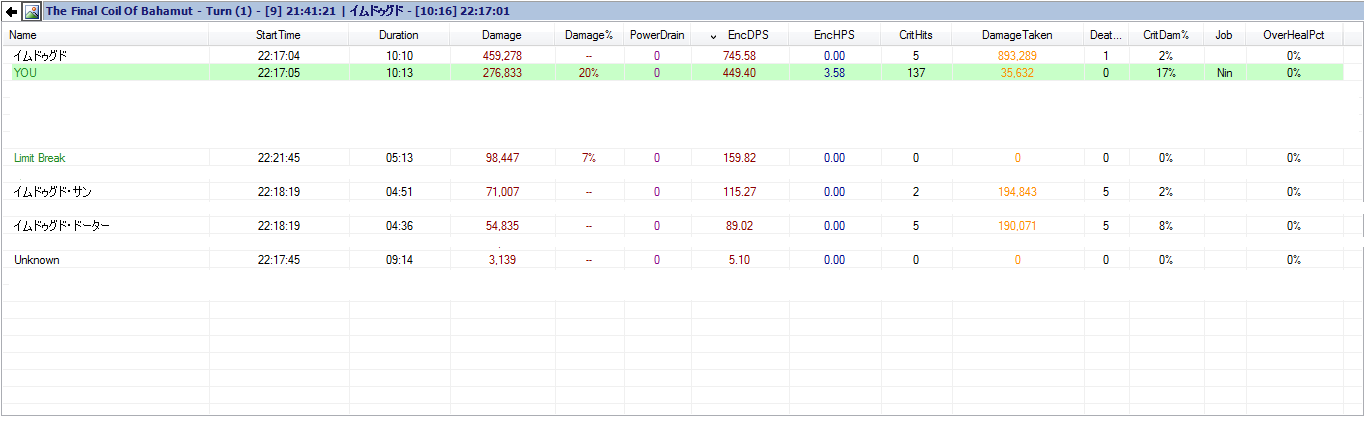This screenshot has height=421, width=1365.
Task: Click the 8% CritDam value
Action: (1166, 226)
